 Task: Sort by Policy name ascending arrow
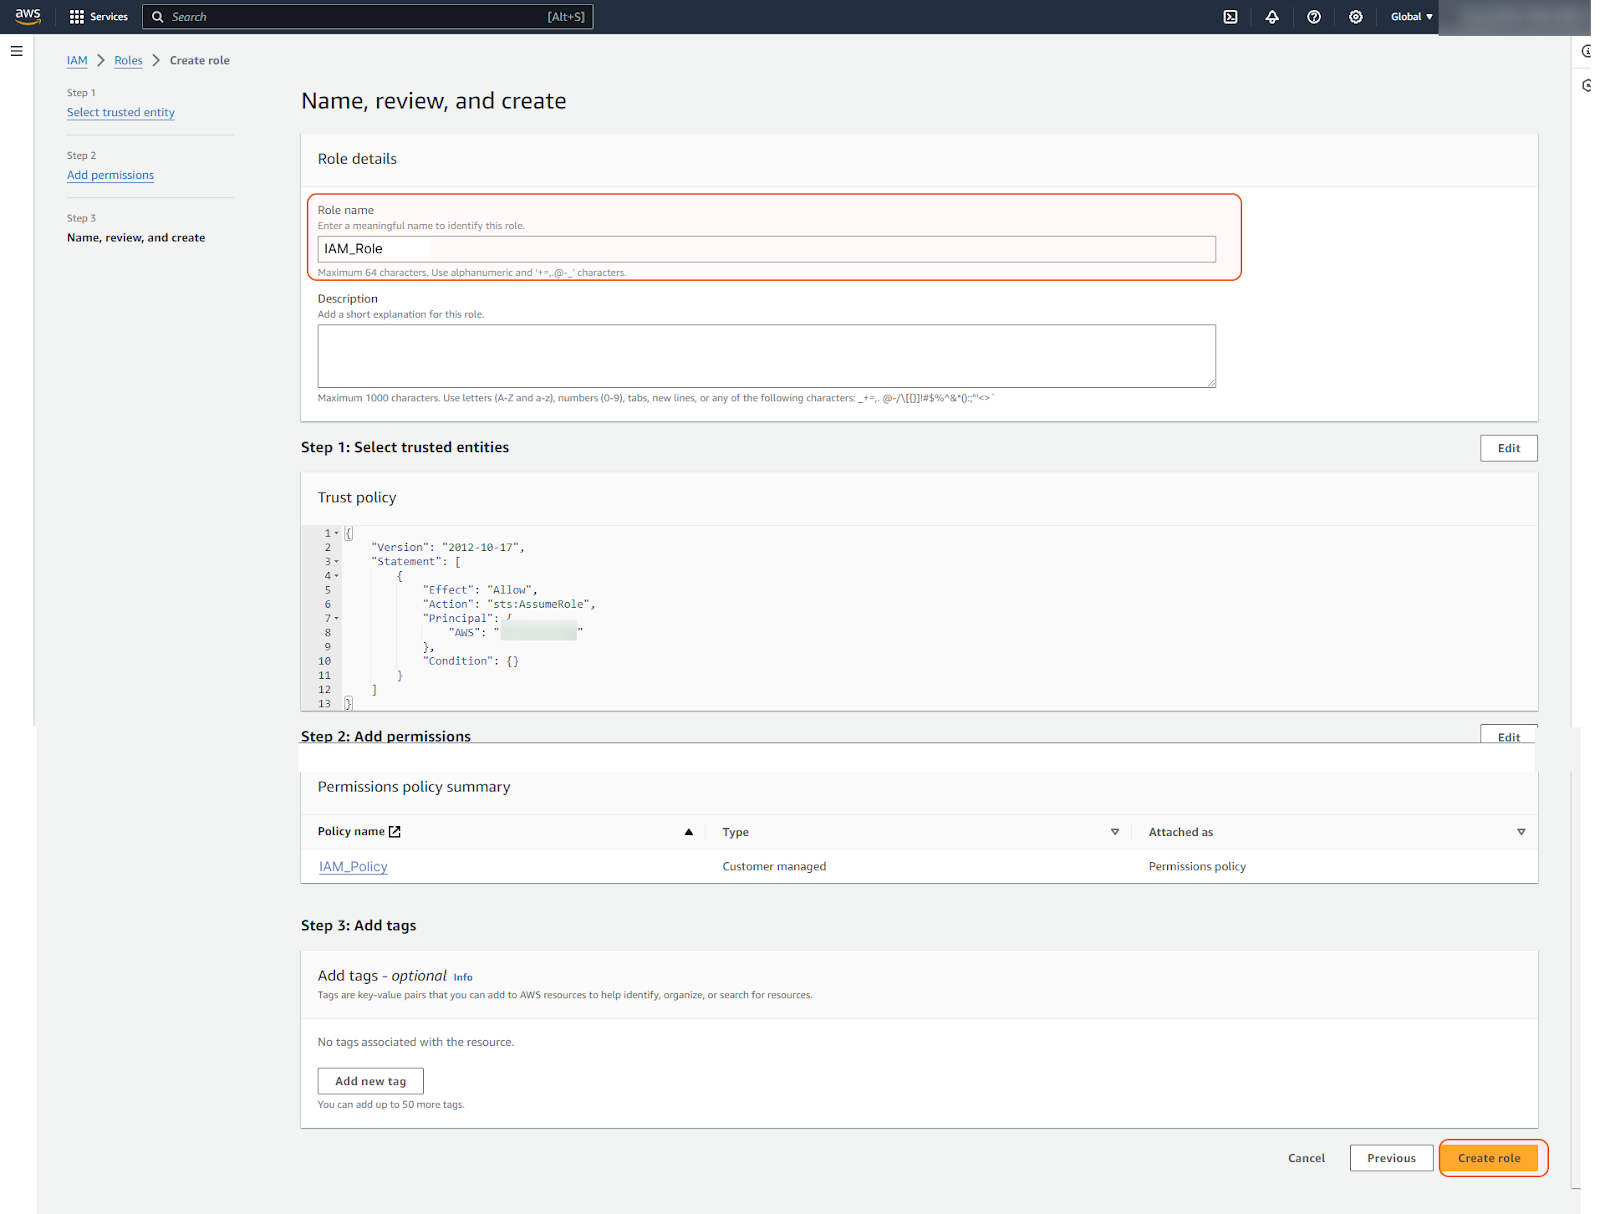(688, 832)
